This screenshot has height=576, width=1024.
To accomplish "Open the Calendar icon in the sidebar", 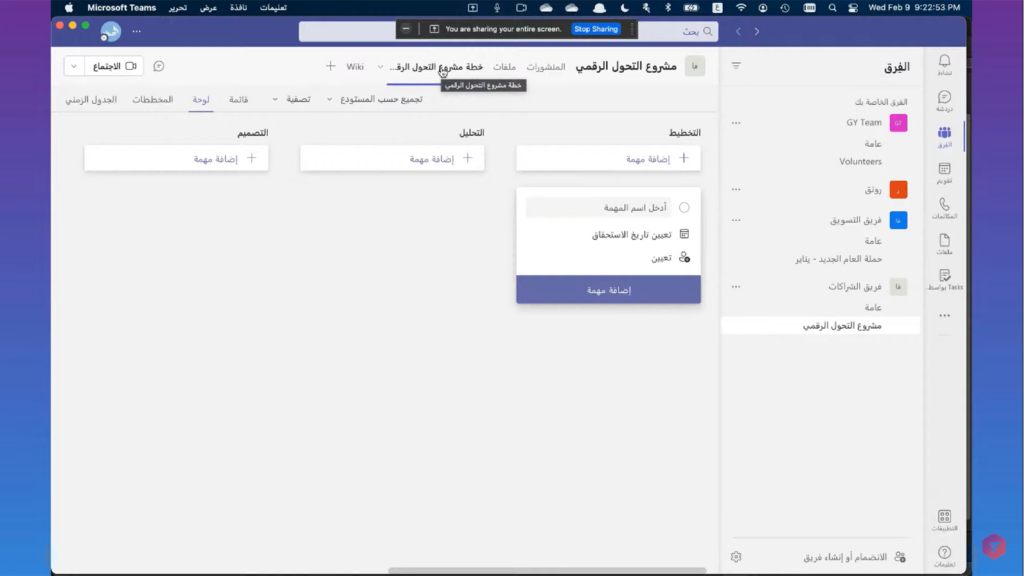I will (944, 172).
